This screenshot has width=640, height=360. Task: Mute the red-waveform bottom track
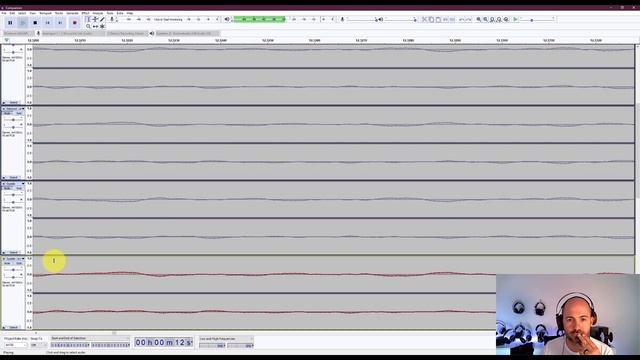7,263
